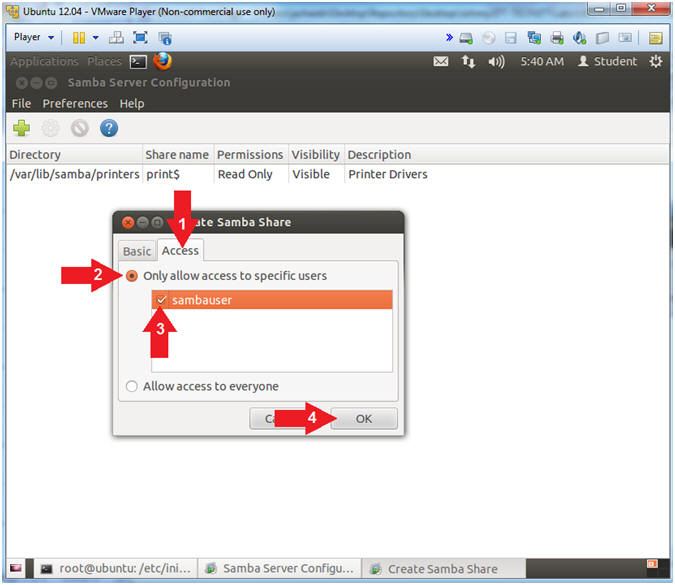Screen dimensions: 675x585
Task: Enter full screen mode icon in VMware toolbar
Action: pos(140,38)
